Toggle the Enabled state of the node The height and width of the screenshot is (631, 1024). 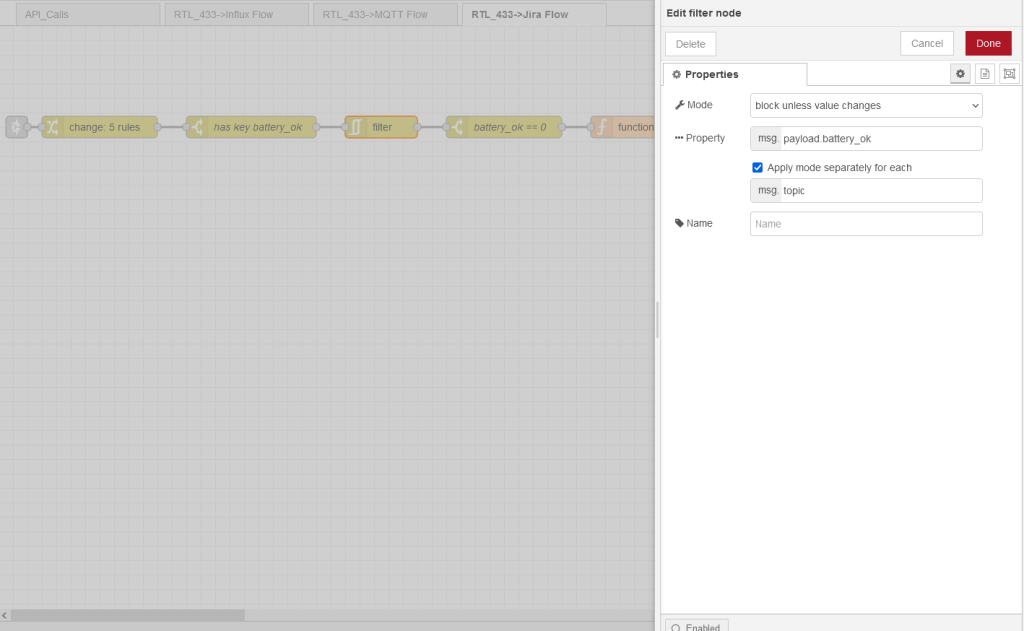pos(696,627)
